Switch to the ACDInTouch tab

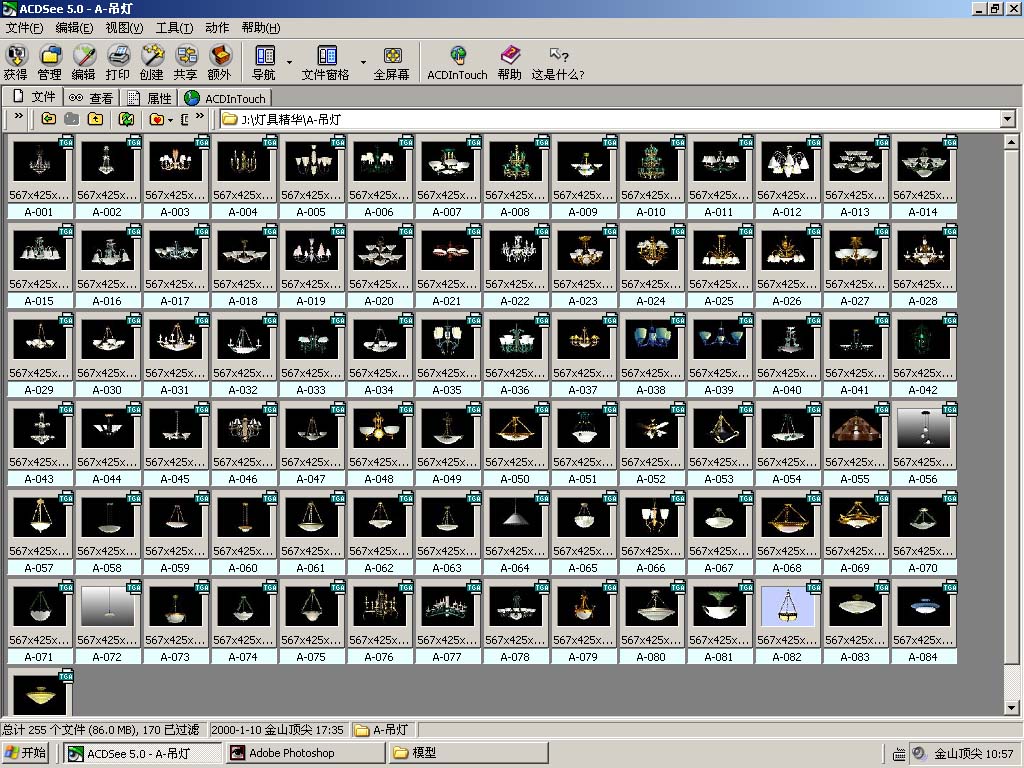point(225,98)
